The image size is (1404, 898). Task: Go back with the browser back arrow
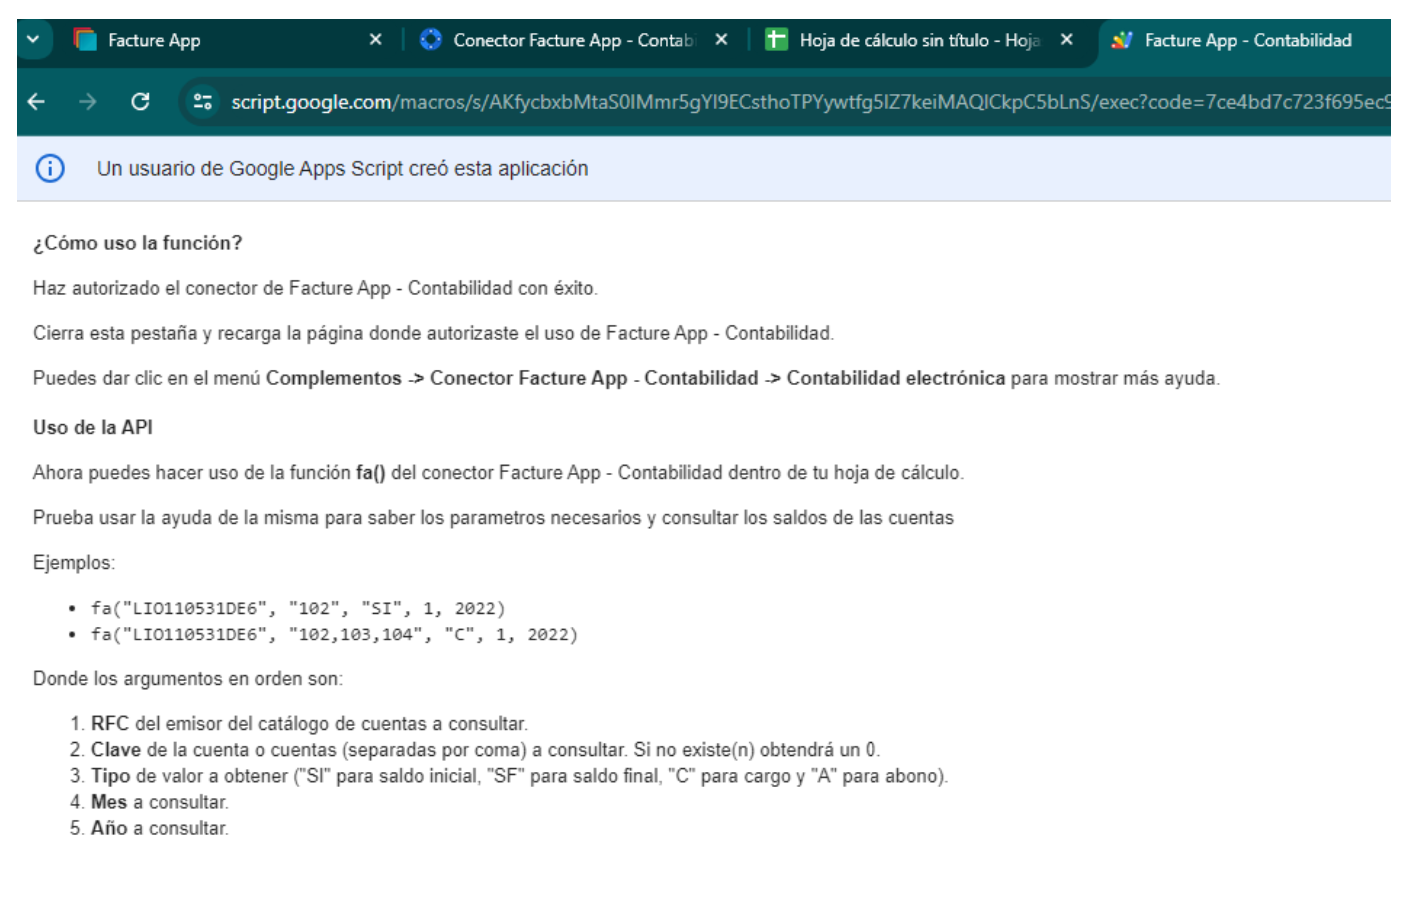[x=37, y=102]
